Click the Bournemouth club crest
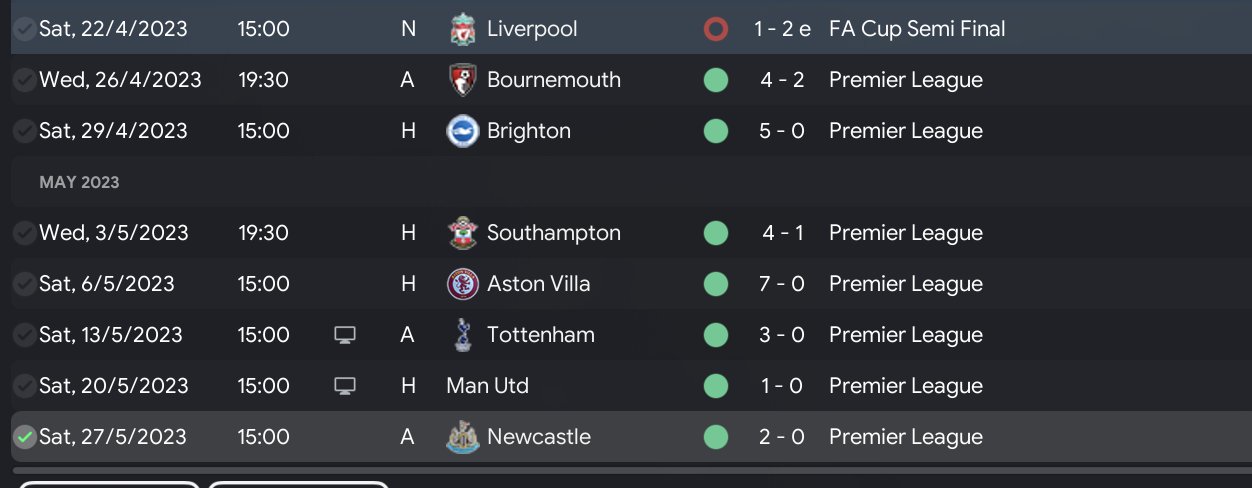1252x488 pixels. point(462,80)
